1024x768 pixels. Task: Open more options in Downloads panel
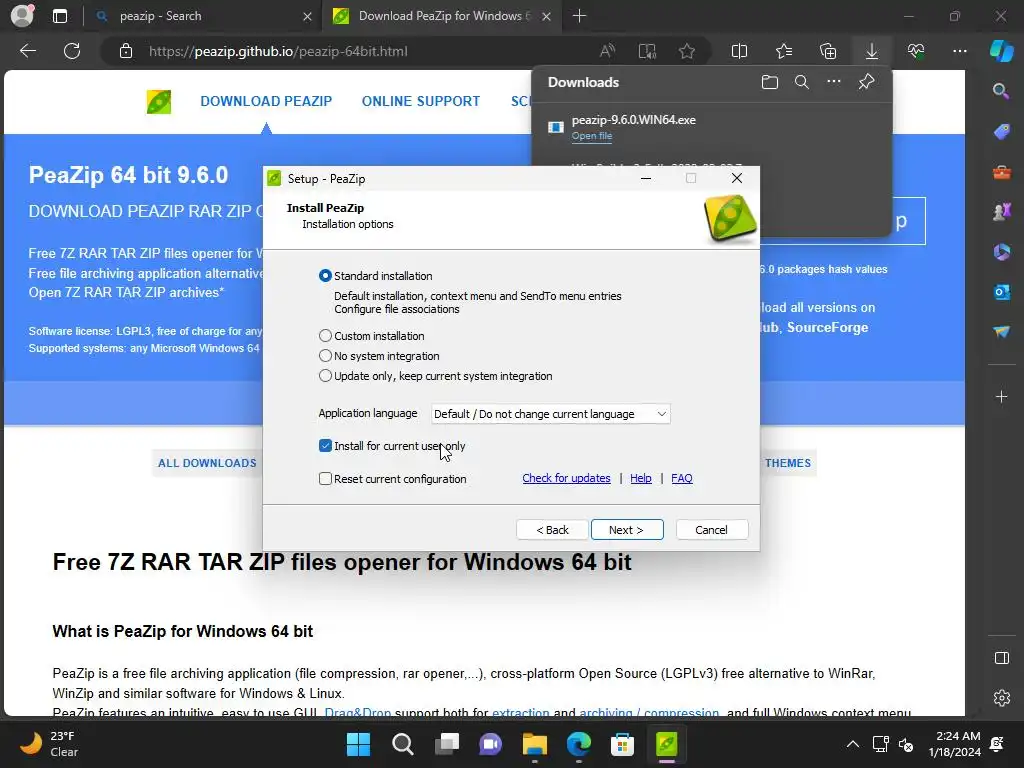coord(834,82)
